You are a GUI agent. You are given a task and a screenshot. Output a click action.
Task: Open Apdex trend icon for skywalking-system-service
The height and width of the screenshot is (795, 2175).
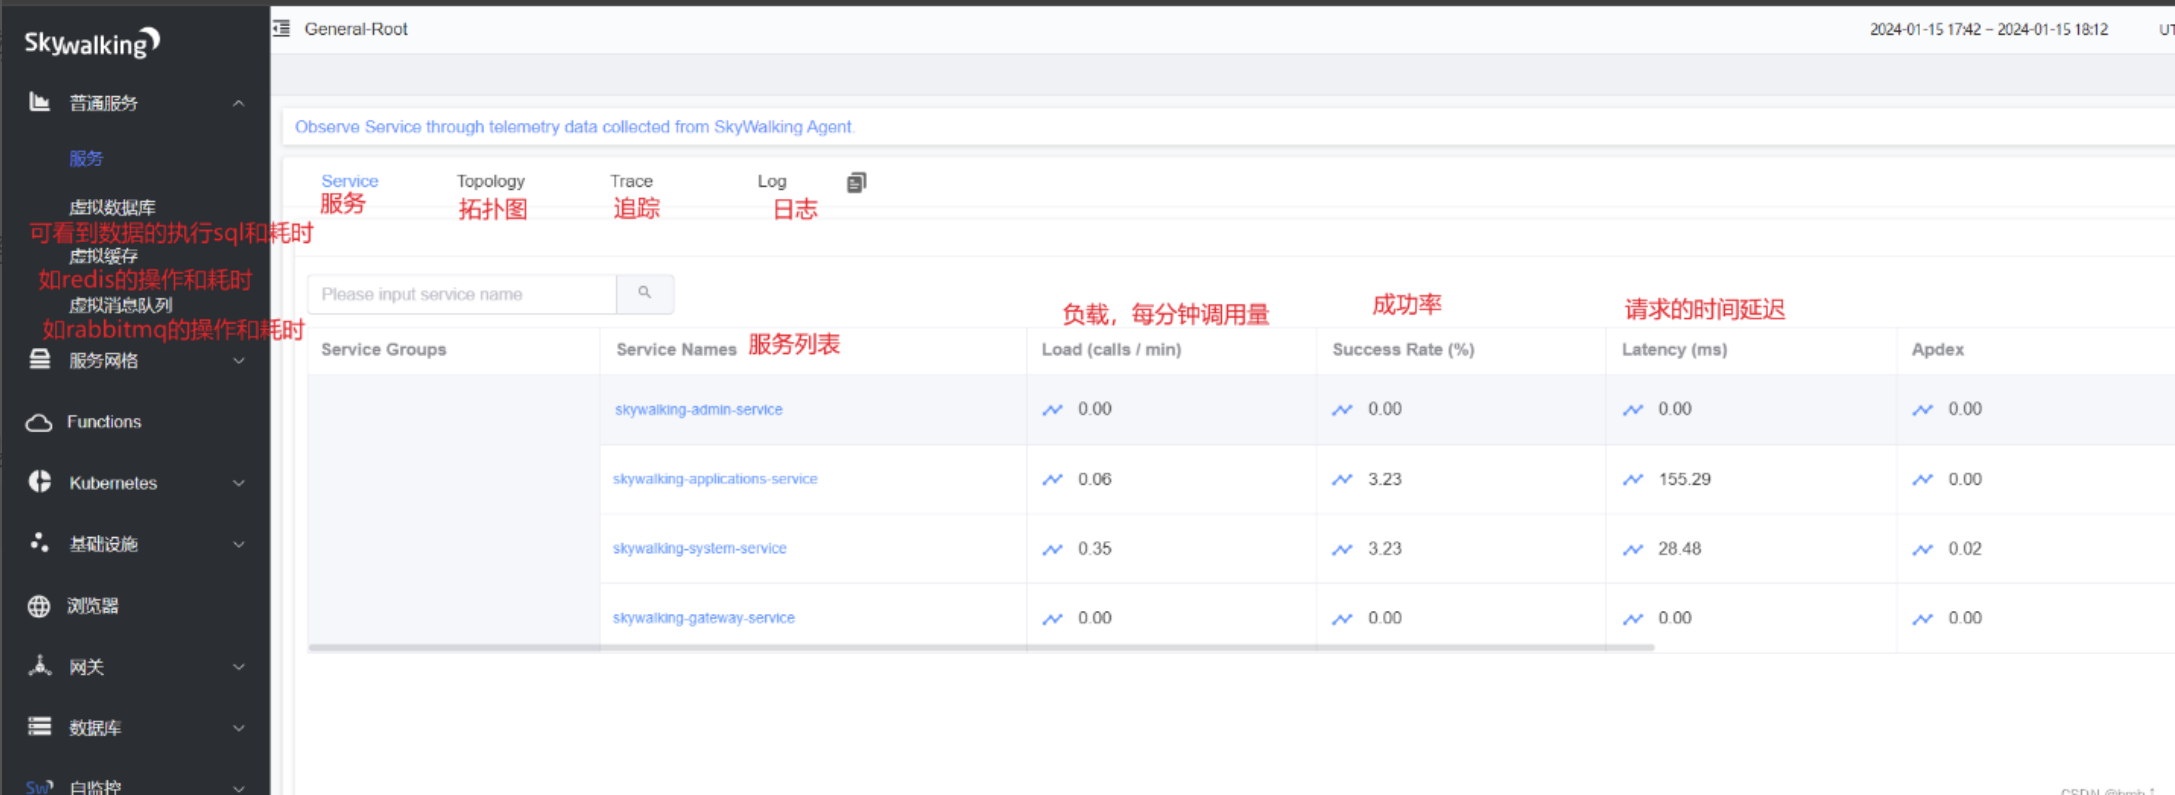click(1923, 549)
